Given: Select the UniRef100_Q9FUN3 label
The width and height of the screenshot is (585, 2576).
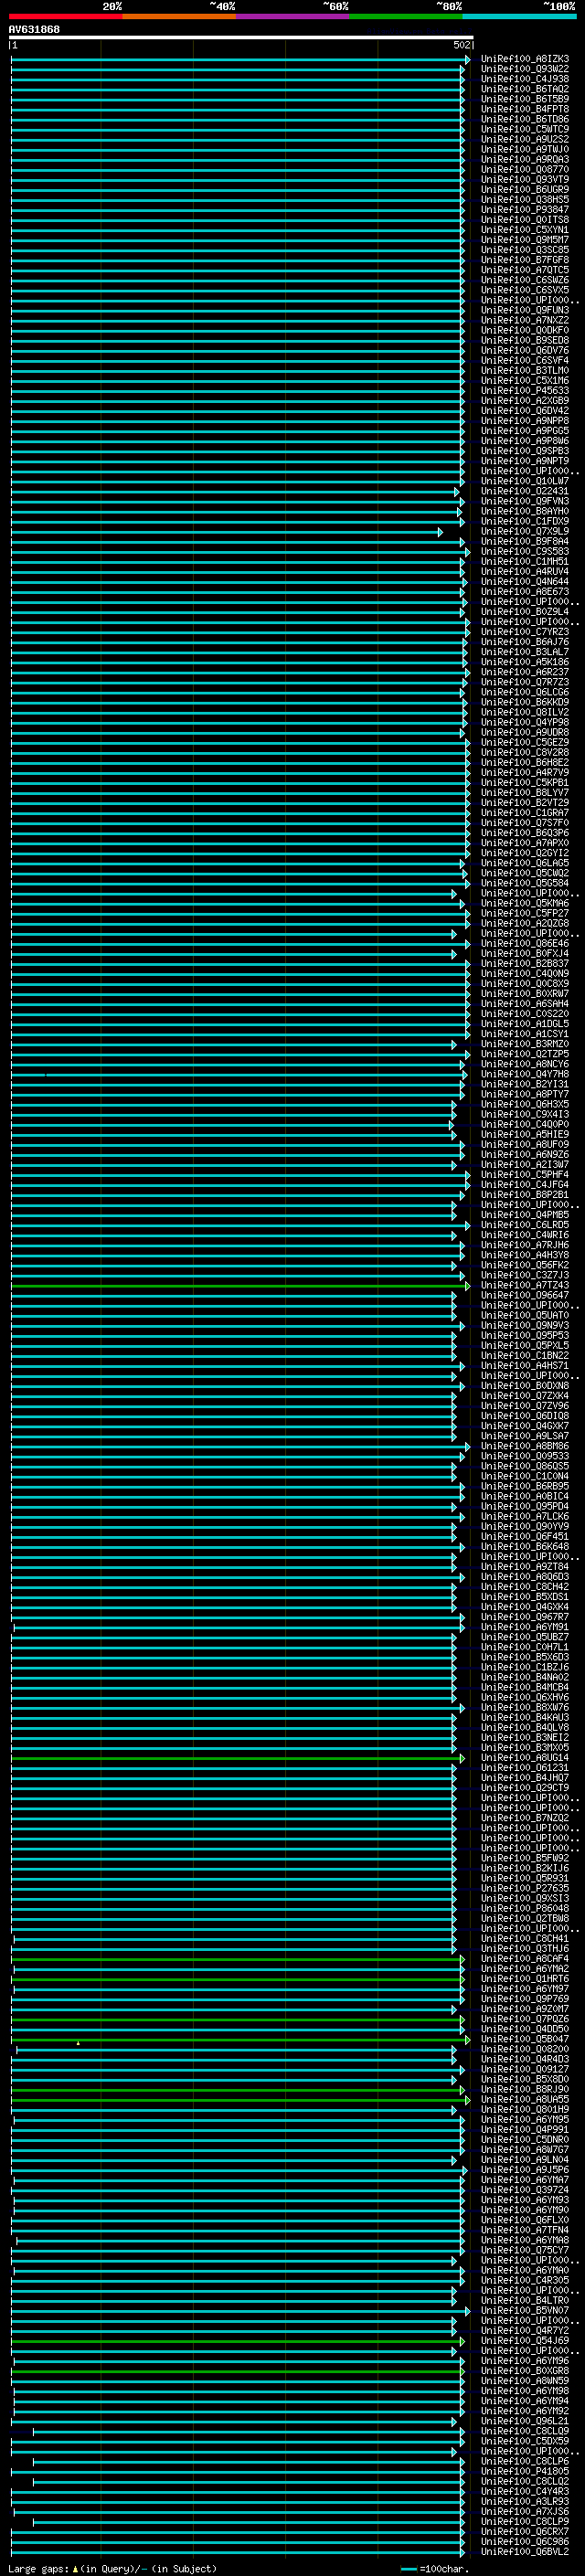Looking at the screenshot, I should (524, 310).
